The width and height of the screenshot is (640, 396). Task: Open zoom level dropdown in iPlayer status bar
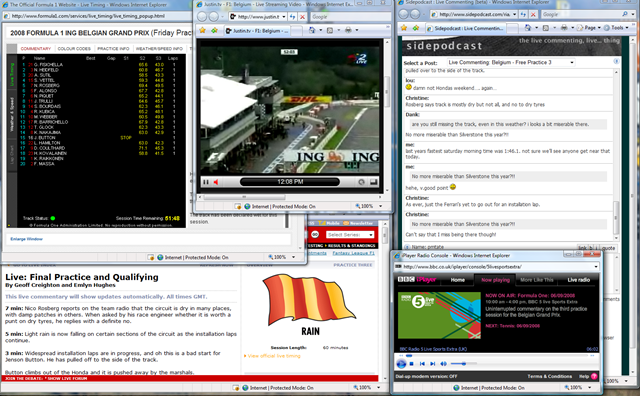point(589,387)
